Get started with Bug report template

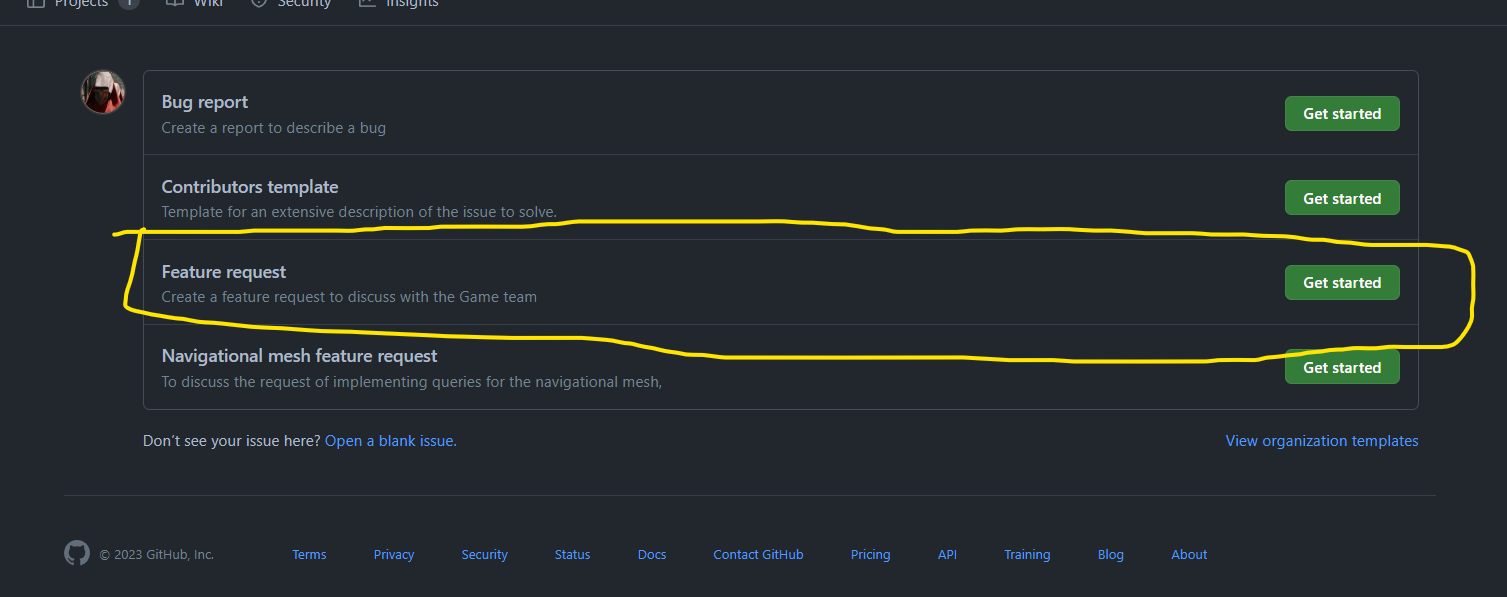click(x=1342, y=114)
